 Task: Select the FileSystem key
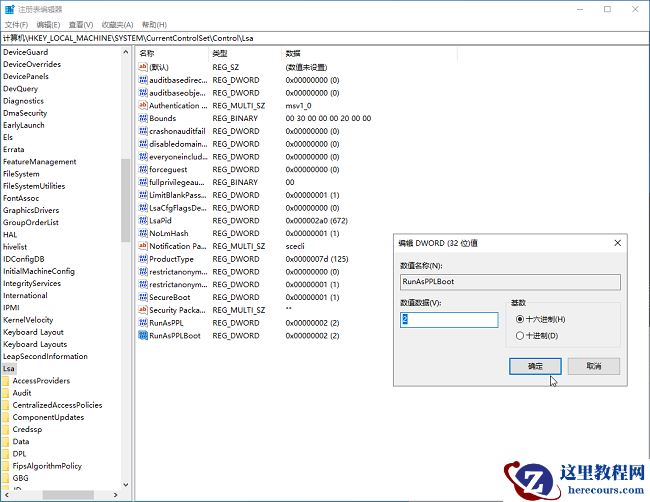click(x=21, y=174)
